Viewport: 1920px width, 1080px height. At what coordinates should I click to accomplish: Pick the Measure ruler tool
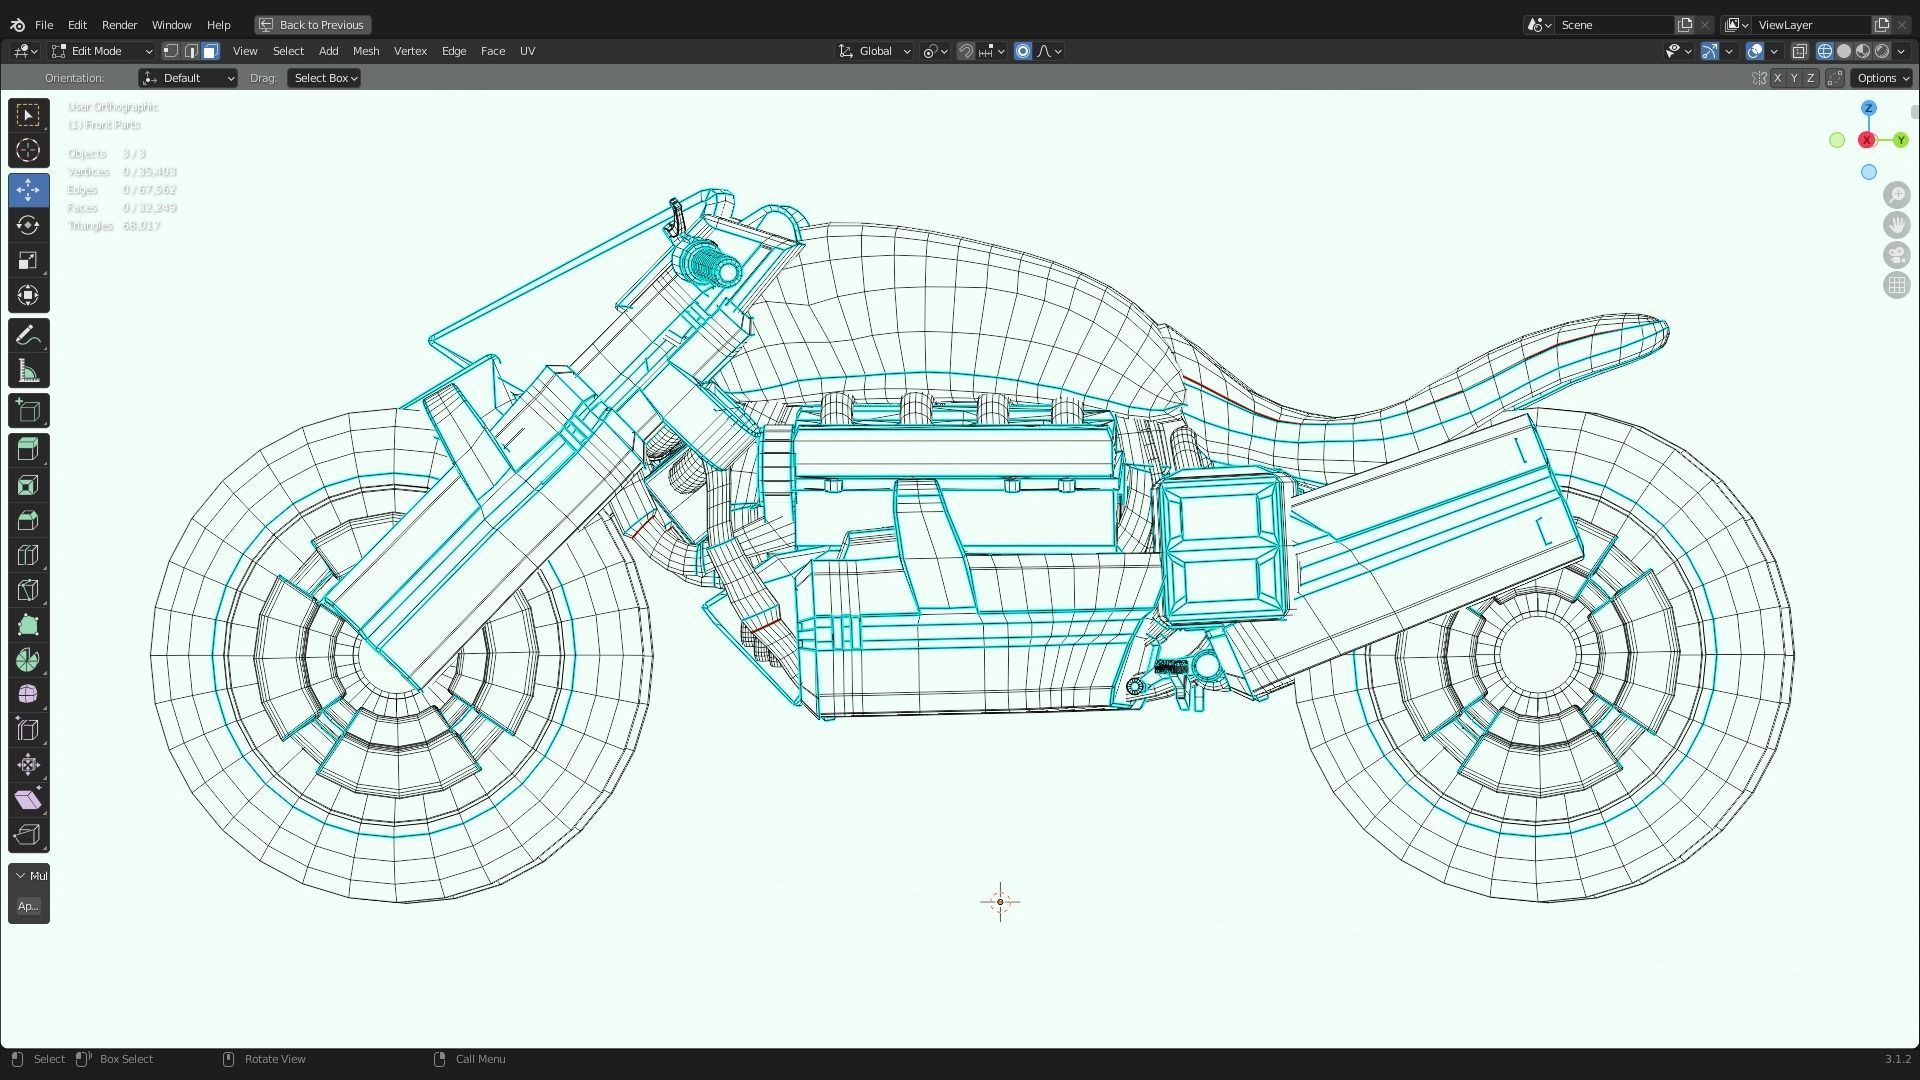coord(28,372)
